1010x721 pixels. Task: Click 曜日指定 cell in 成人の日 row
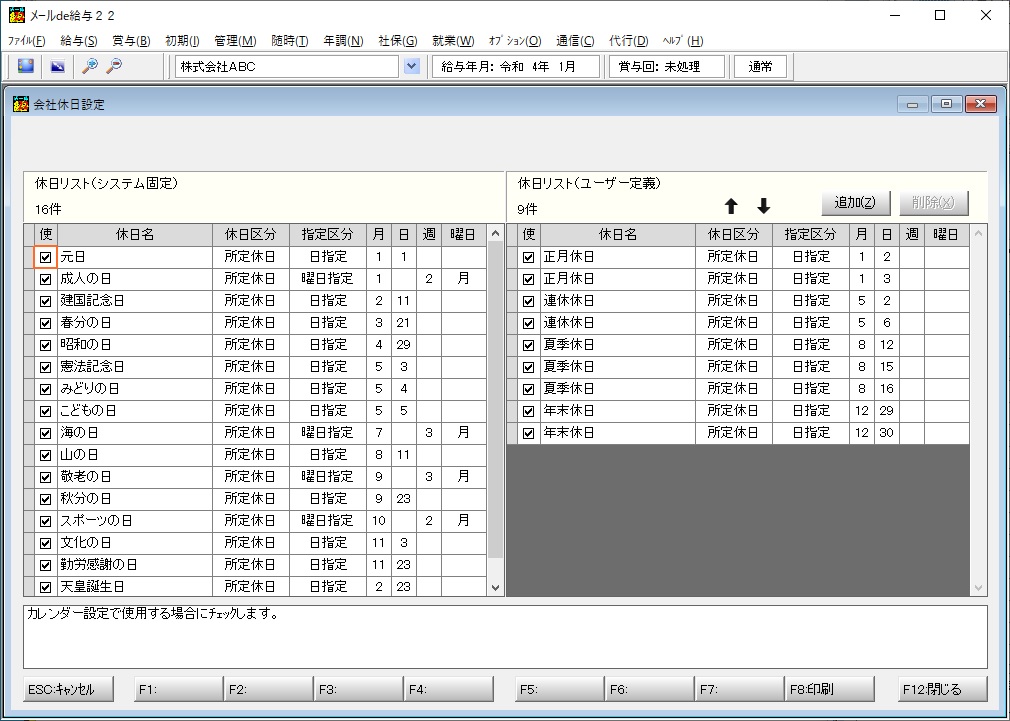pos(328,279)
